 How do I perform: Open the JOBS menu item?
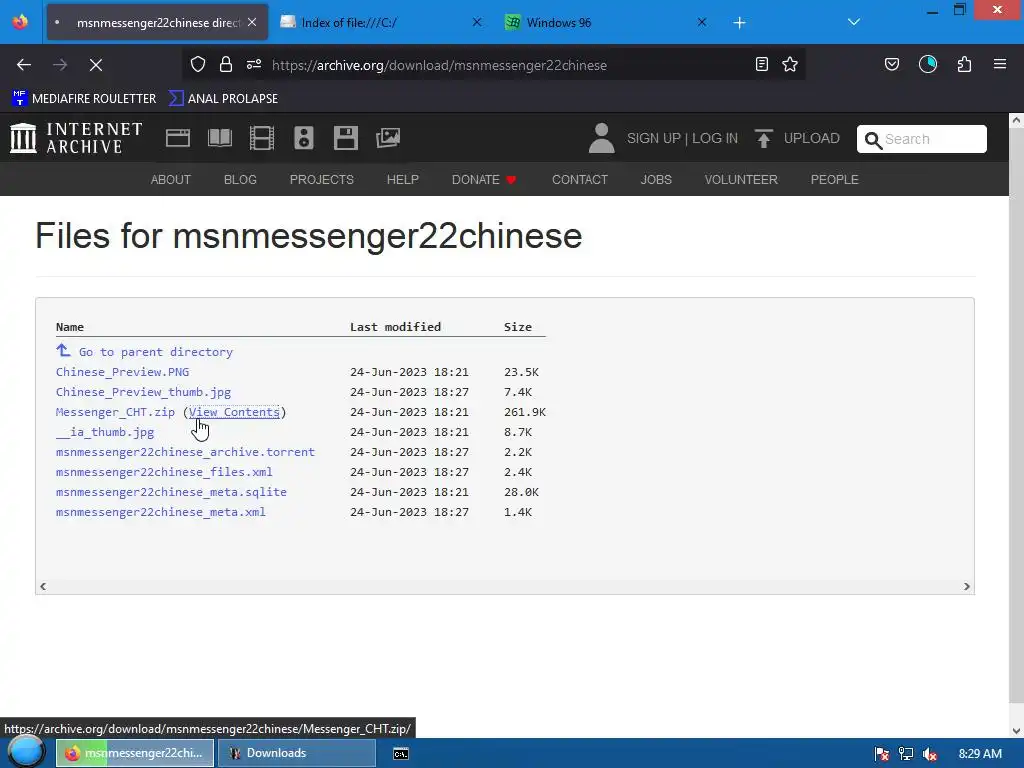pyautogui.click(x=656, y=180)
